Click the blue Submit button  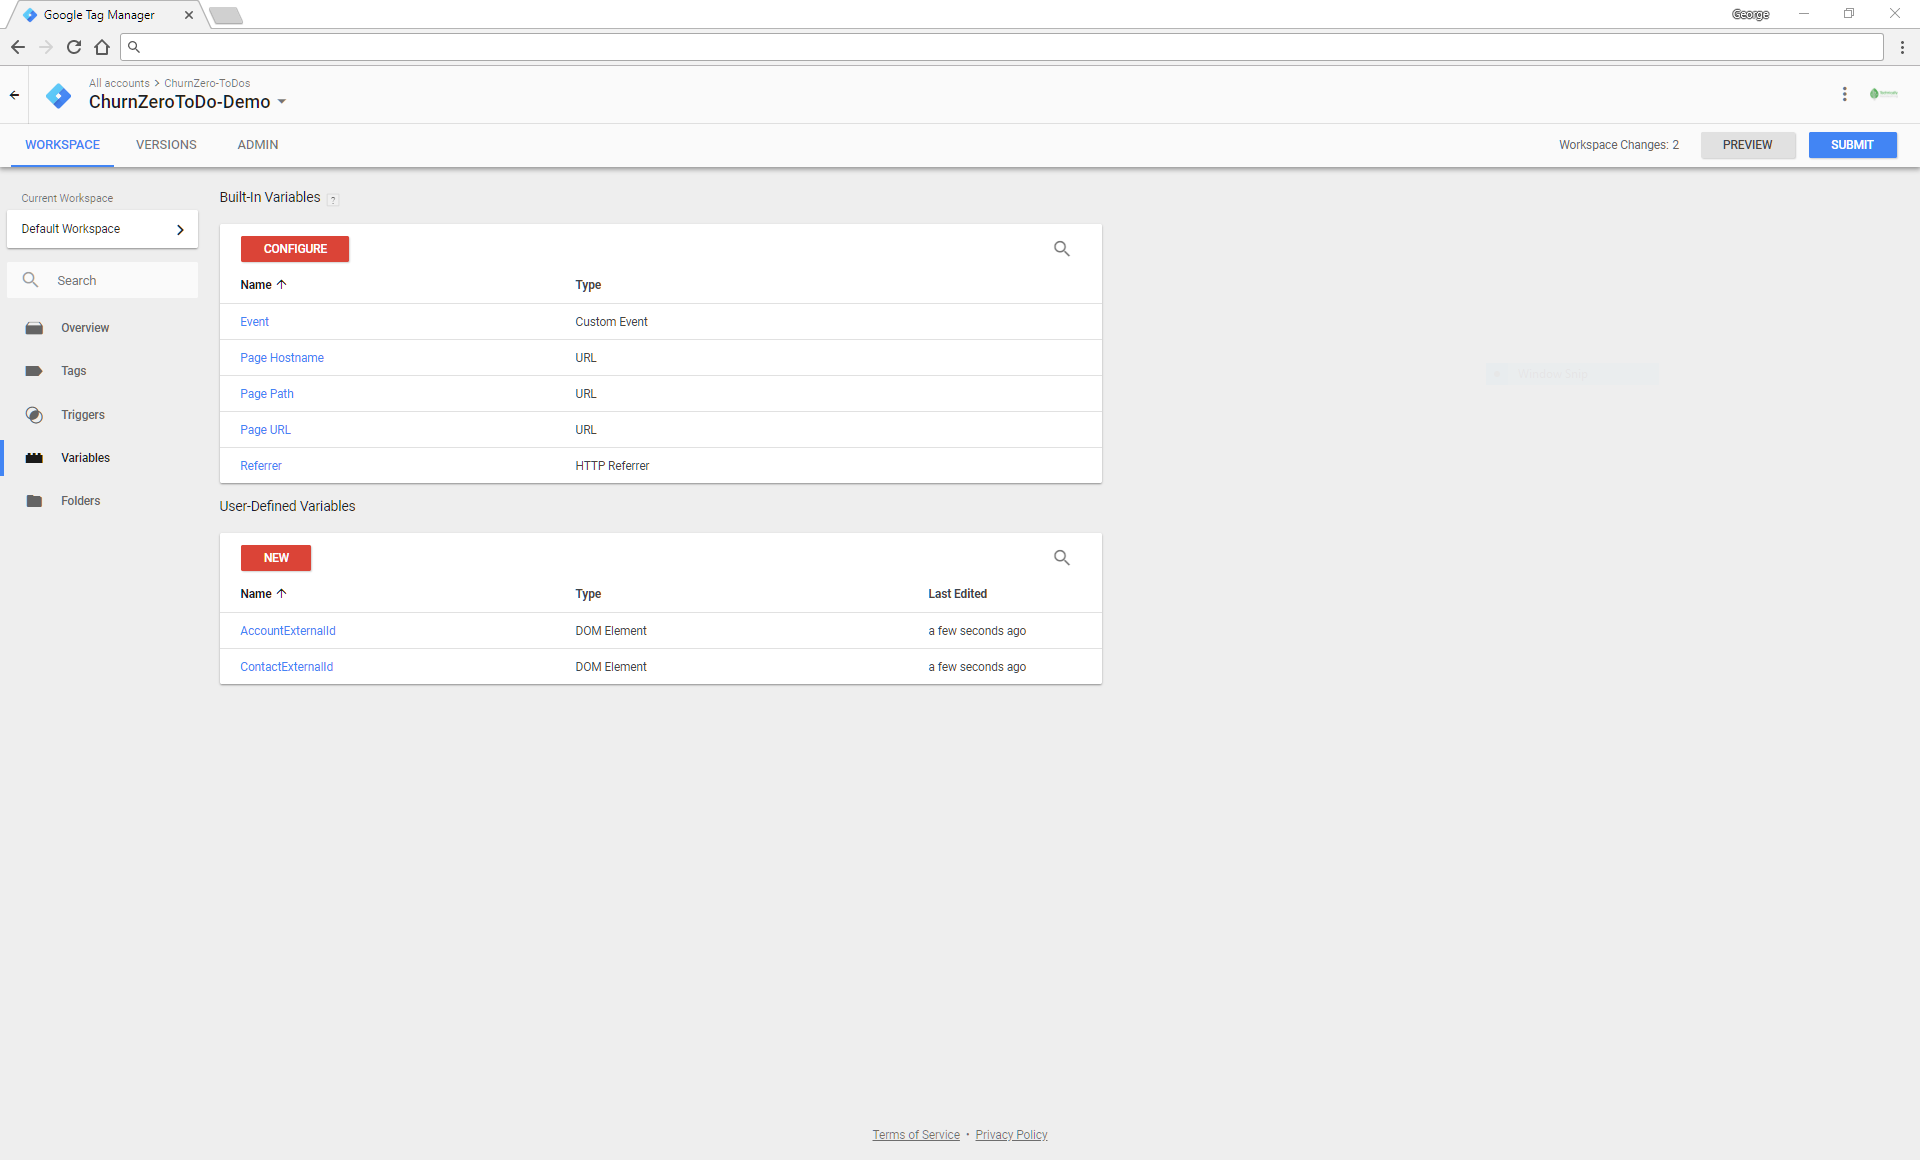tap(1852, 145)
